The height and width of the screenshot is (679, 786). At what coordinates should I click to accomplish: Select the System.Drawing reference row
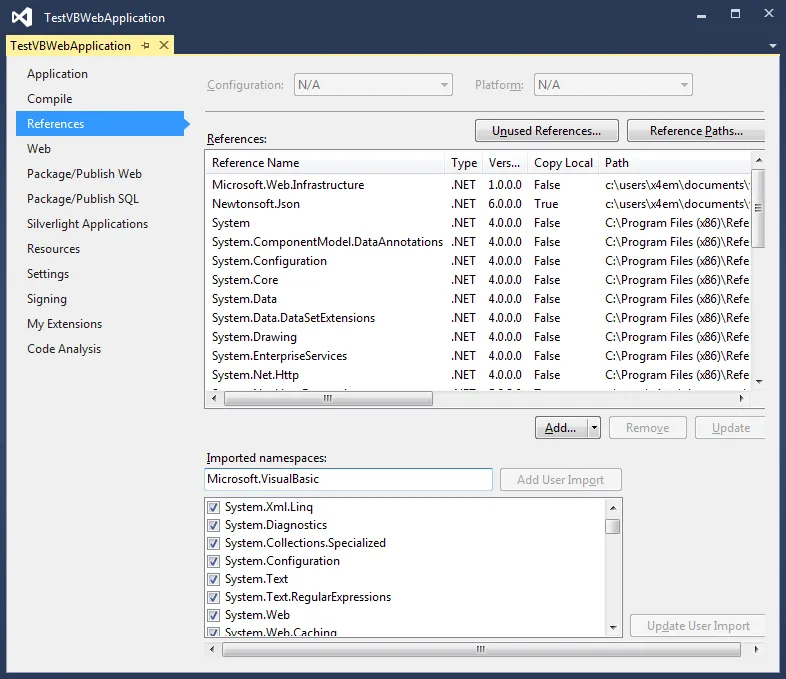click(x=478, y=337)
